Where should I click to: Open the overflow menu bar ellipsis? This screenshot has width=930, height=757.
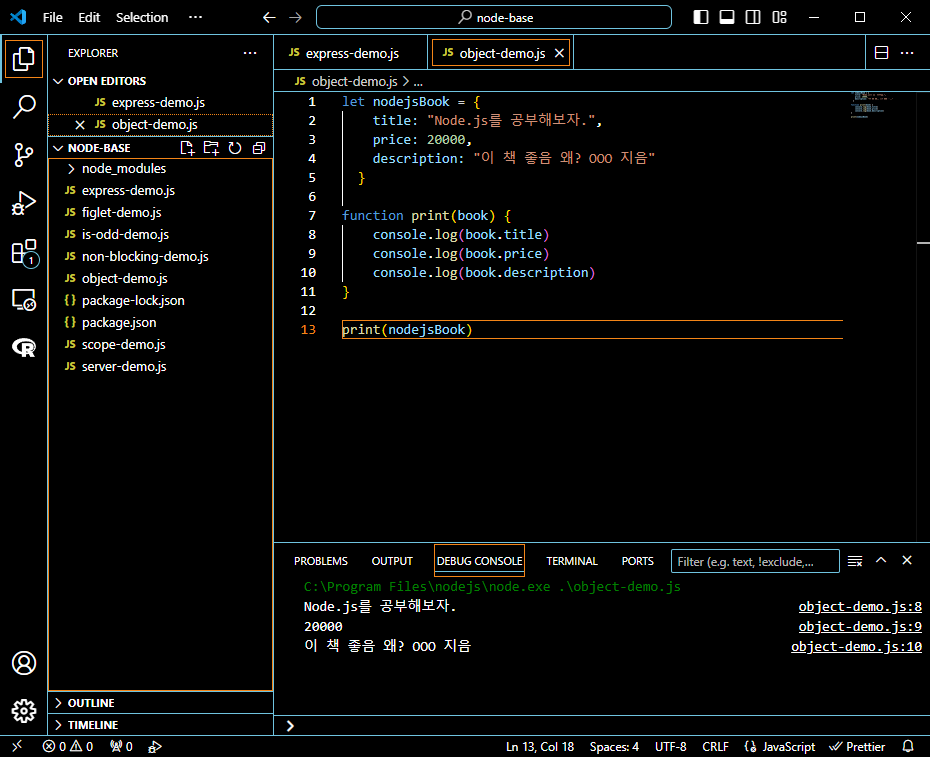pos(195,17)
